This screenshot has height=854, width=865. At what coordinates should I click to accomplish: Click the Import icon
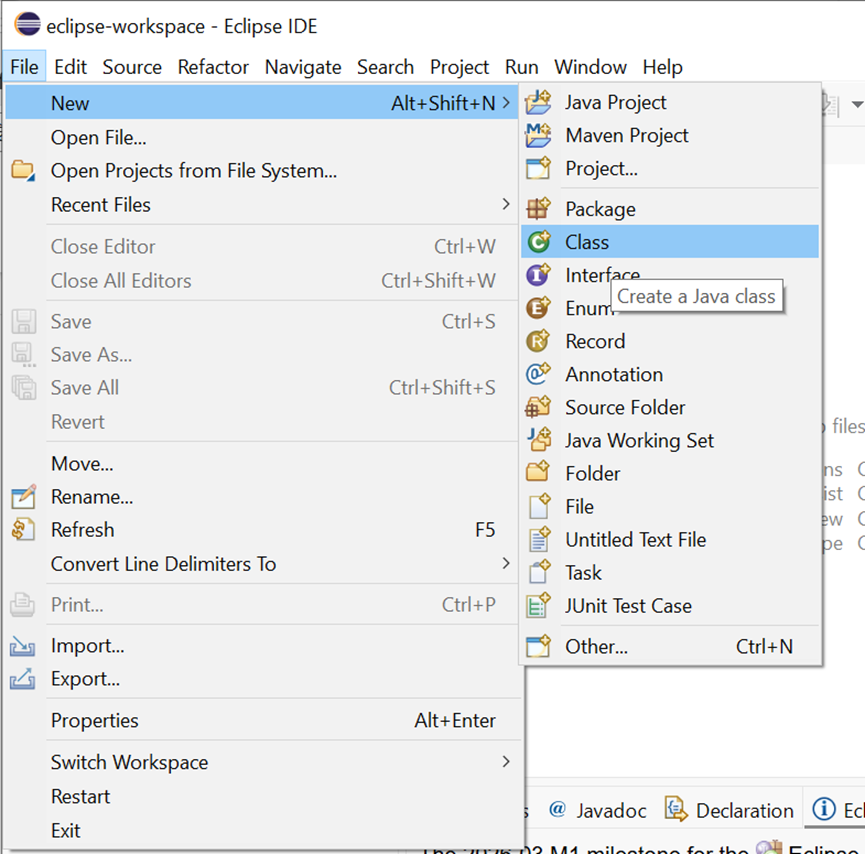coord(23,646)
